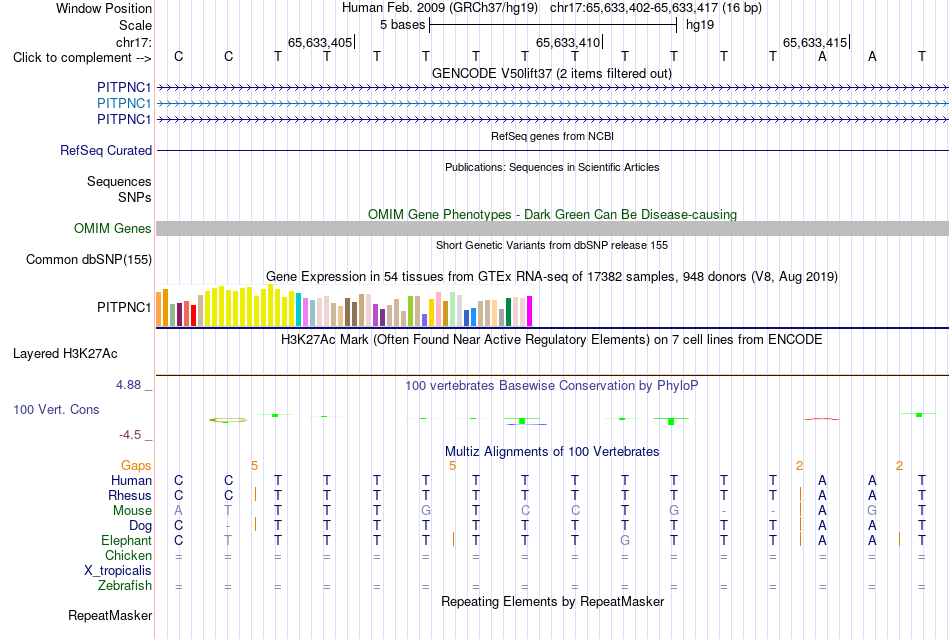Click the red bar in GTEx expression chart
The height and width of the screenshot is (639, 950).
coord(193,316)
